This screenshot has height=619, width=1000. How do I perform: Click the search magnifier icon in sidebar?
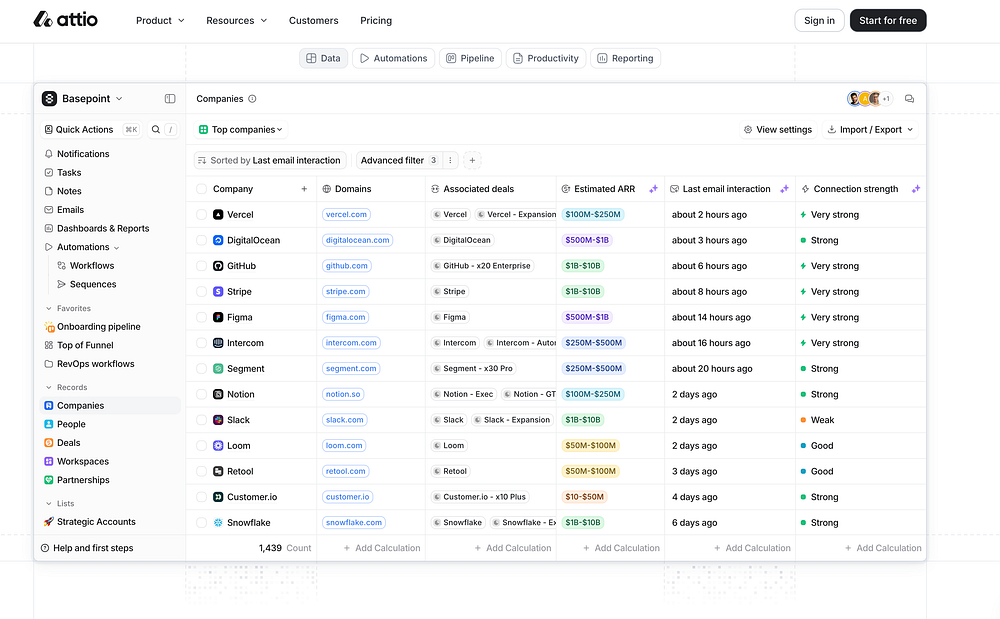point(156,130)
